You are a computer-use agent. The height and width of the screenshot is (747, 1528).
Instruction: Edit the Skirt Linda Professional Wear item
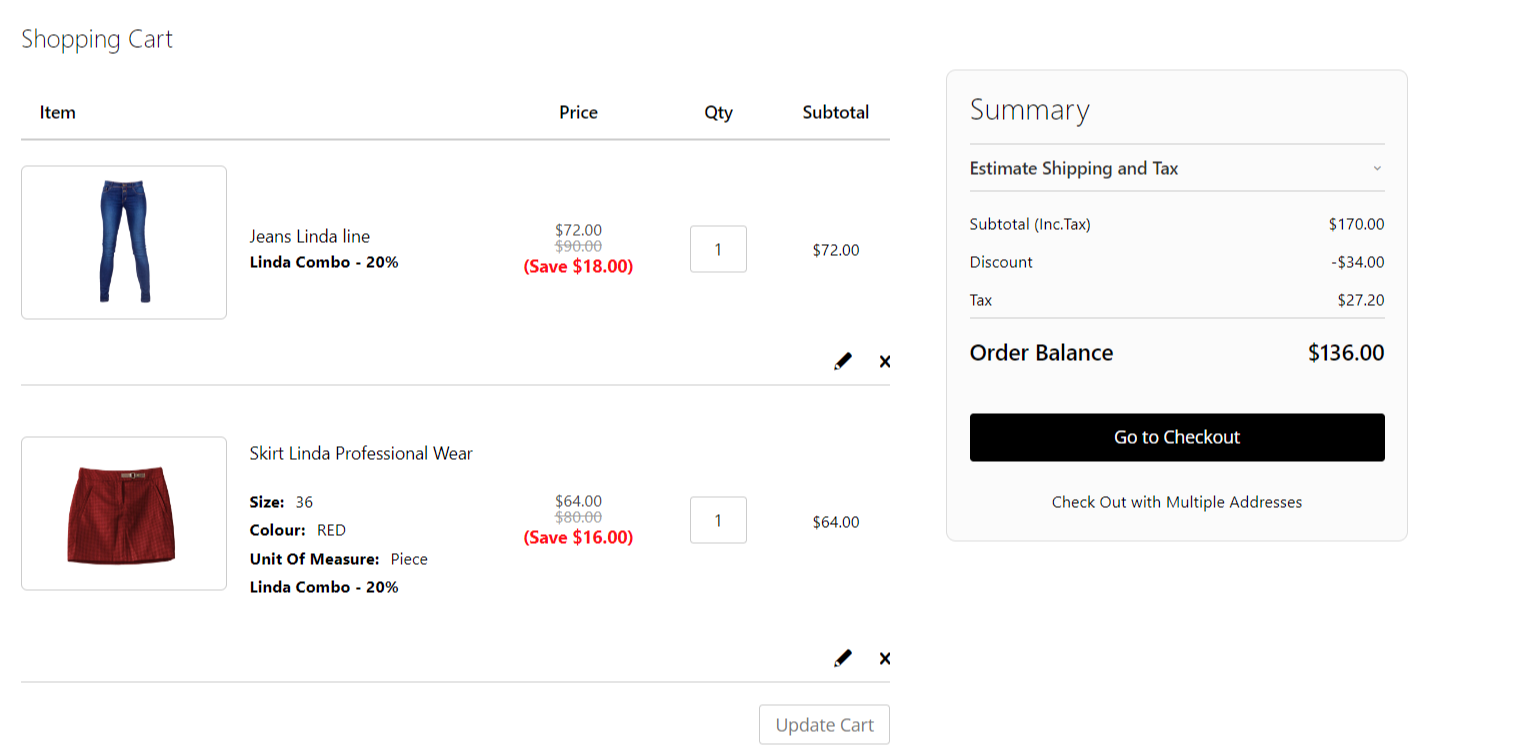point(843,658)
